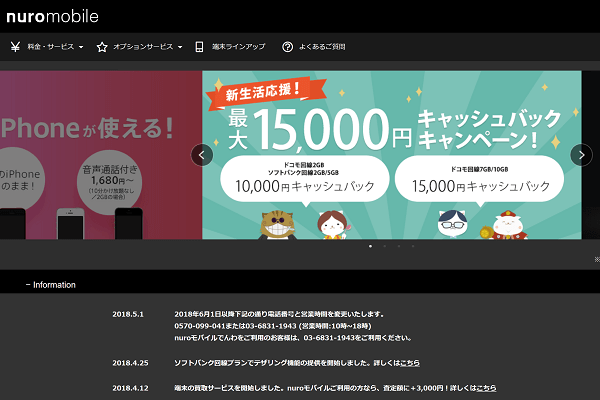Click the yen pricing icon
The width and height of the screenshot is (600, 400).
15,47
